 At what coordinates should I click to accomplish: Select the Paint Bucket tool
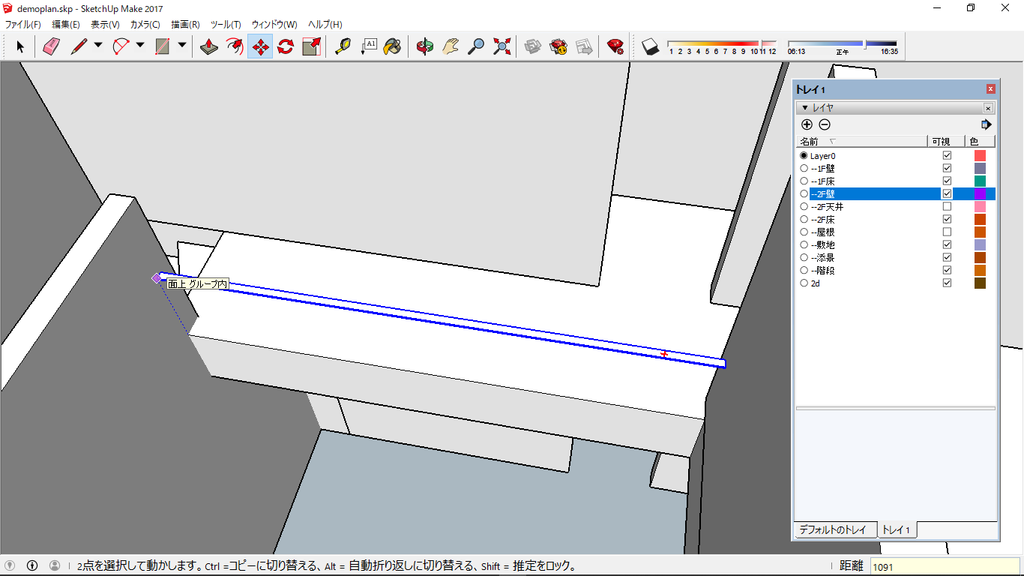392,46
